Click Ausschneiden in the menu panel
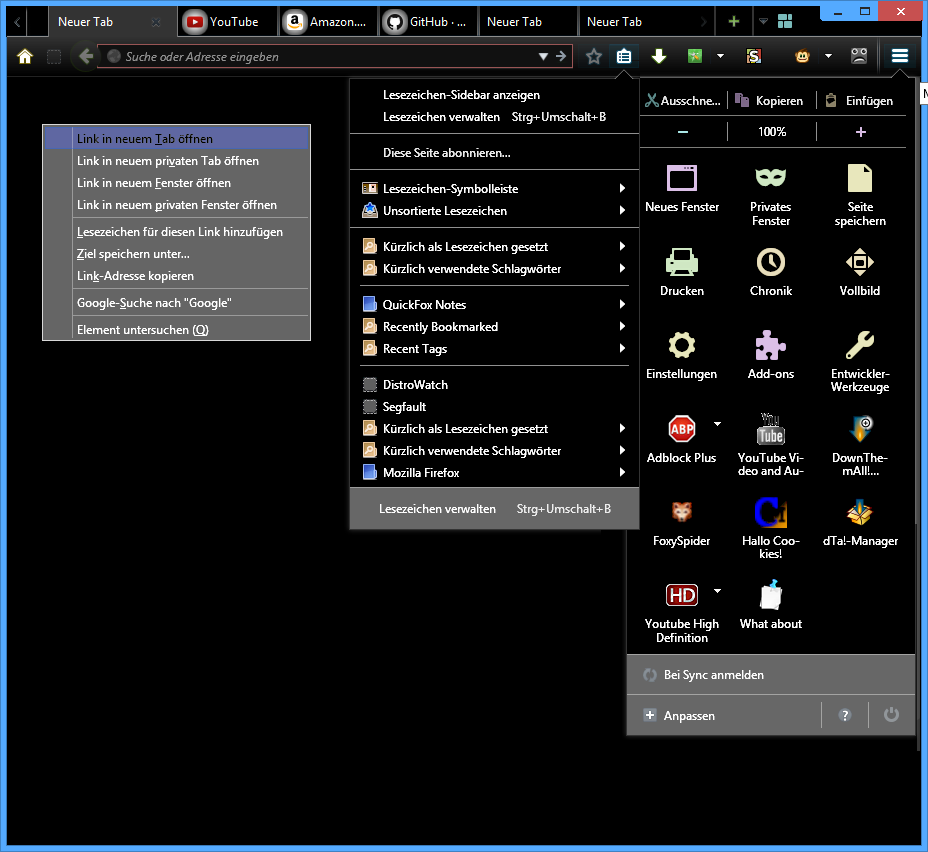 (x=682, y=101)
